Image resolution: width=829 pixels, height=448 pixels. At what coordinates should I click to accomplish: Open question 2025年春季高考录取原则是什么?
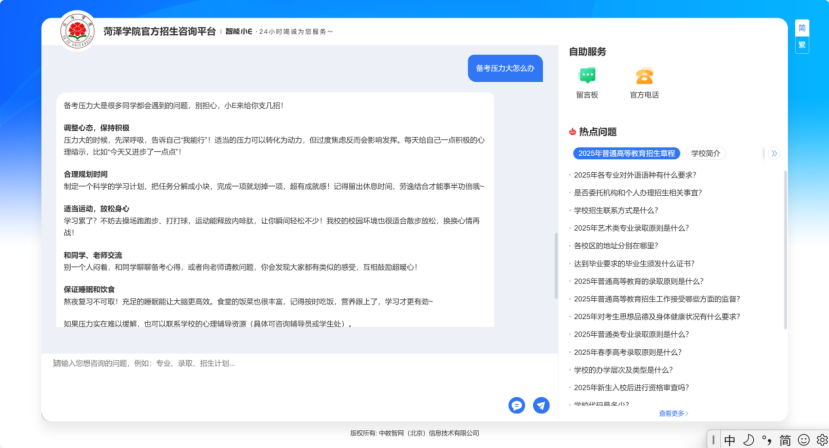tap(628, 352)
